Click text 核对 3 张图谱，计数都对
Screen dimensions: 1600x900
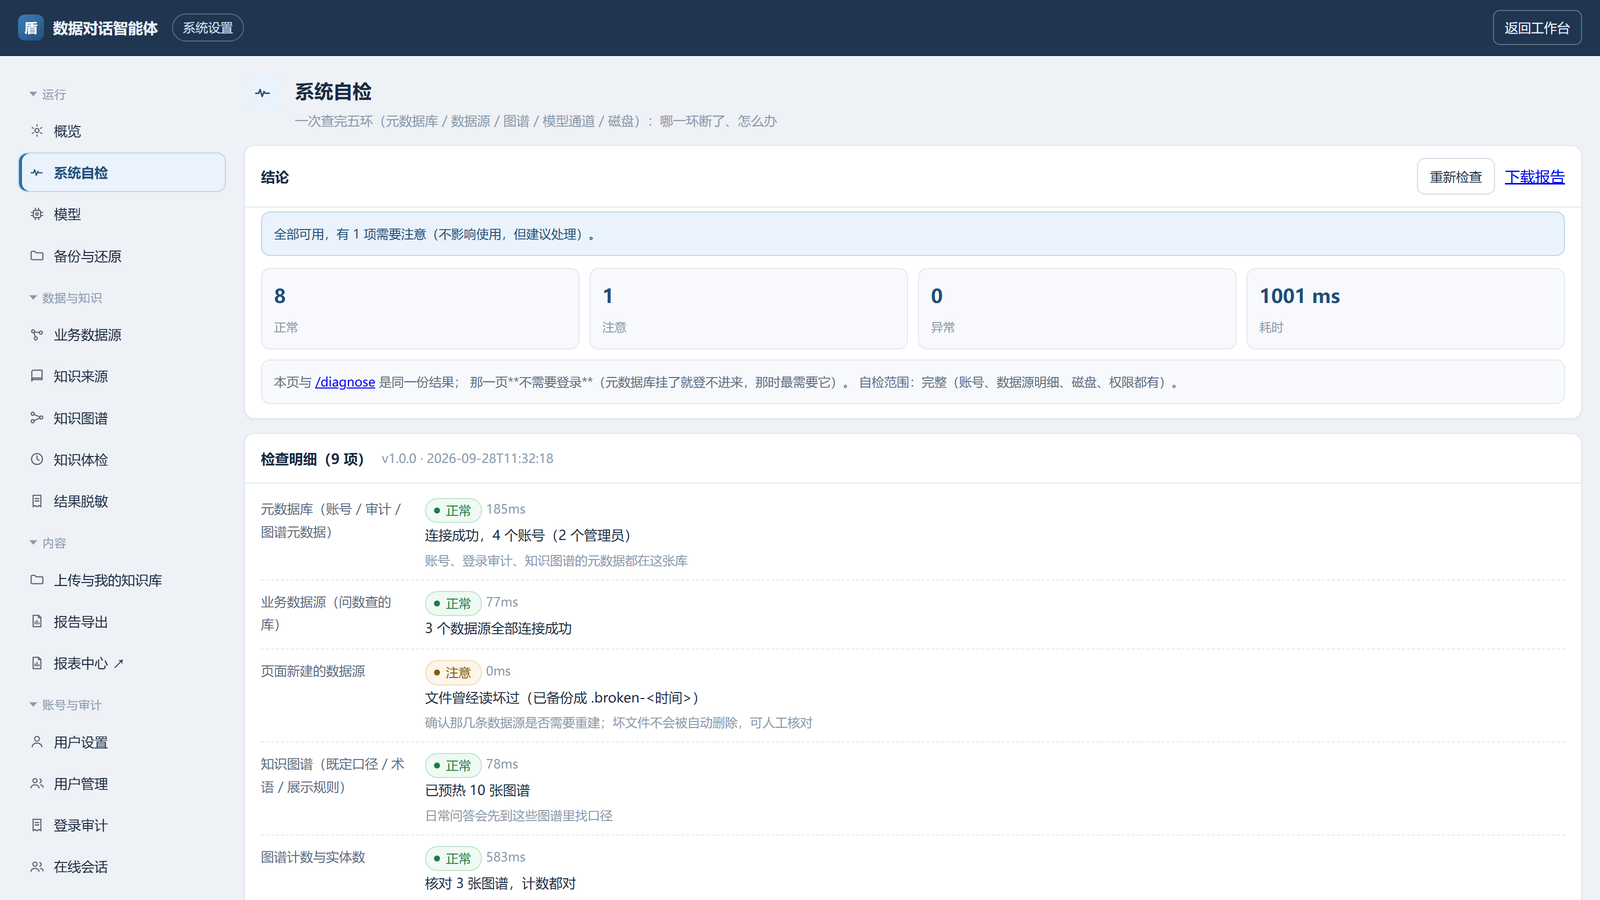point(500,883)
